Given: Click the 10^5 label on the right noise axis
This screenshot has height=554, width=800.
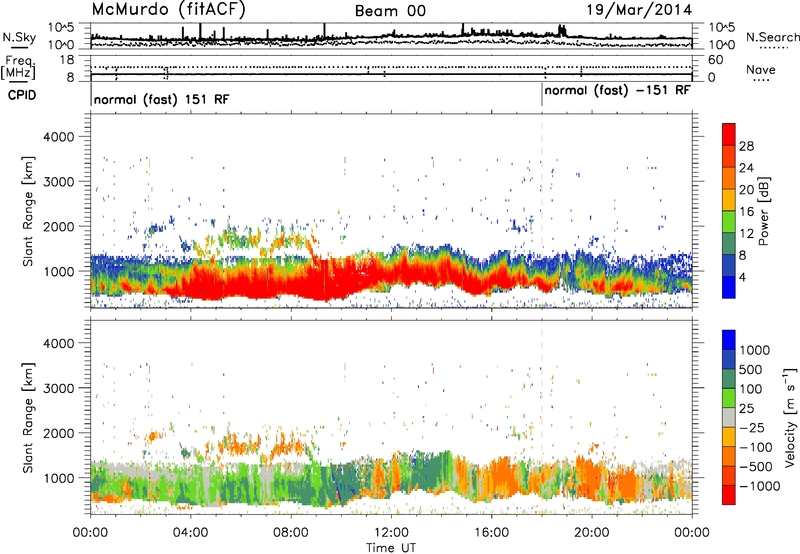Looking at the screenshot, I should point(722,28).
